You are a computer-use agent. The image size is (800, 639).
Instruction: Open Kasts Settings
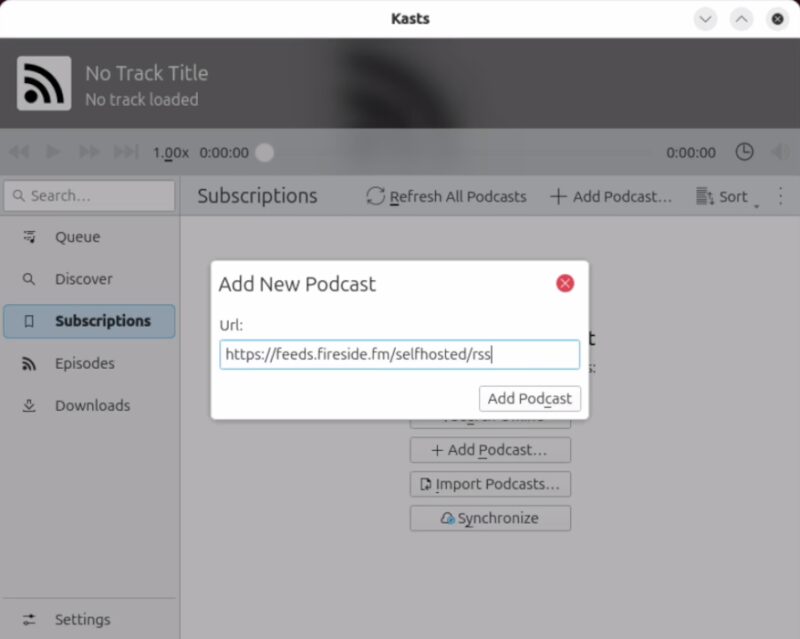(82, 619)
